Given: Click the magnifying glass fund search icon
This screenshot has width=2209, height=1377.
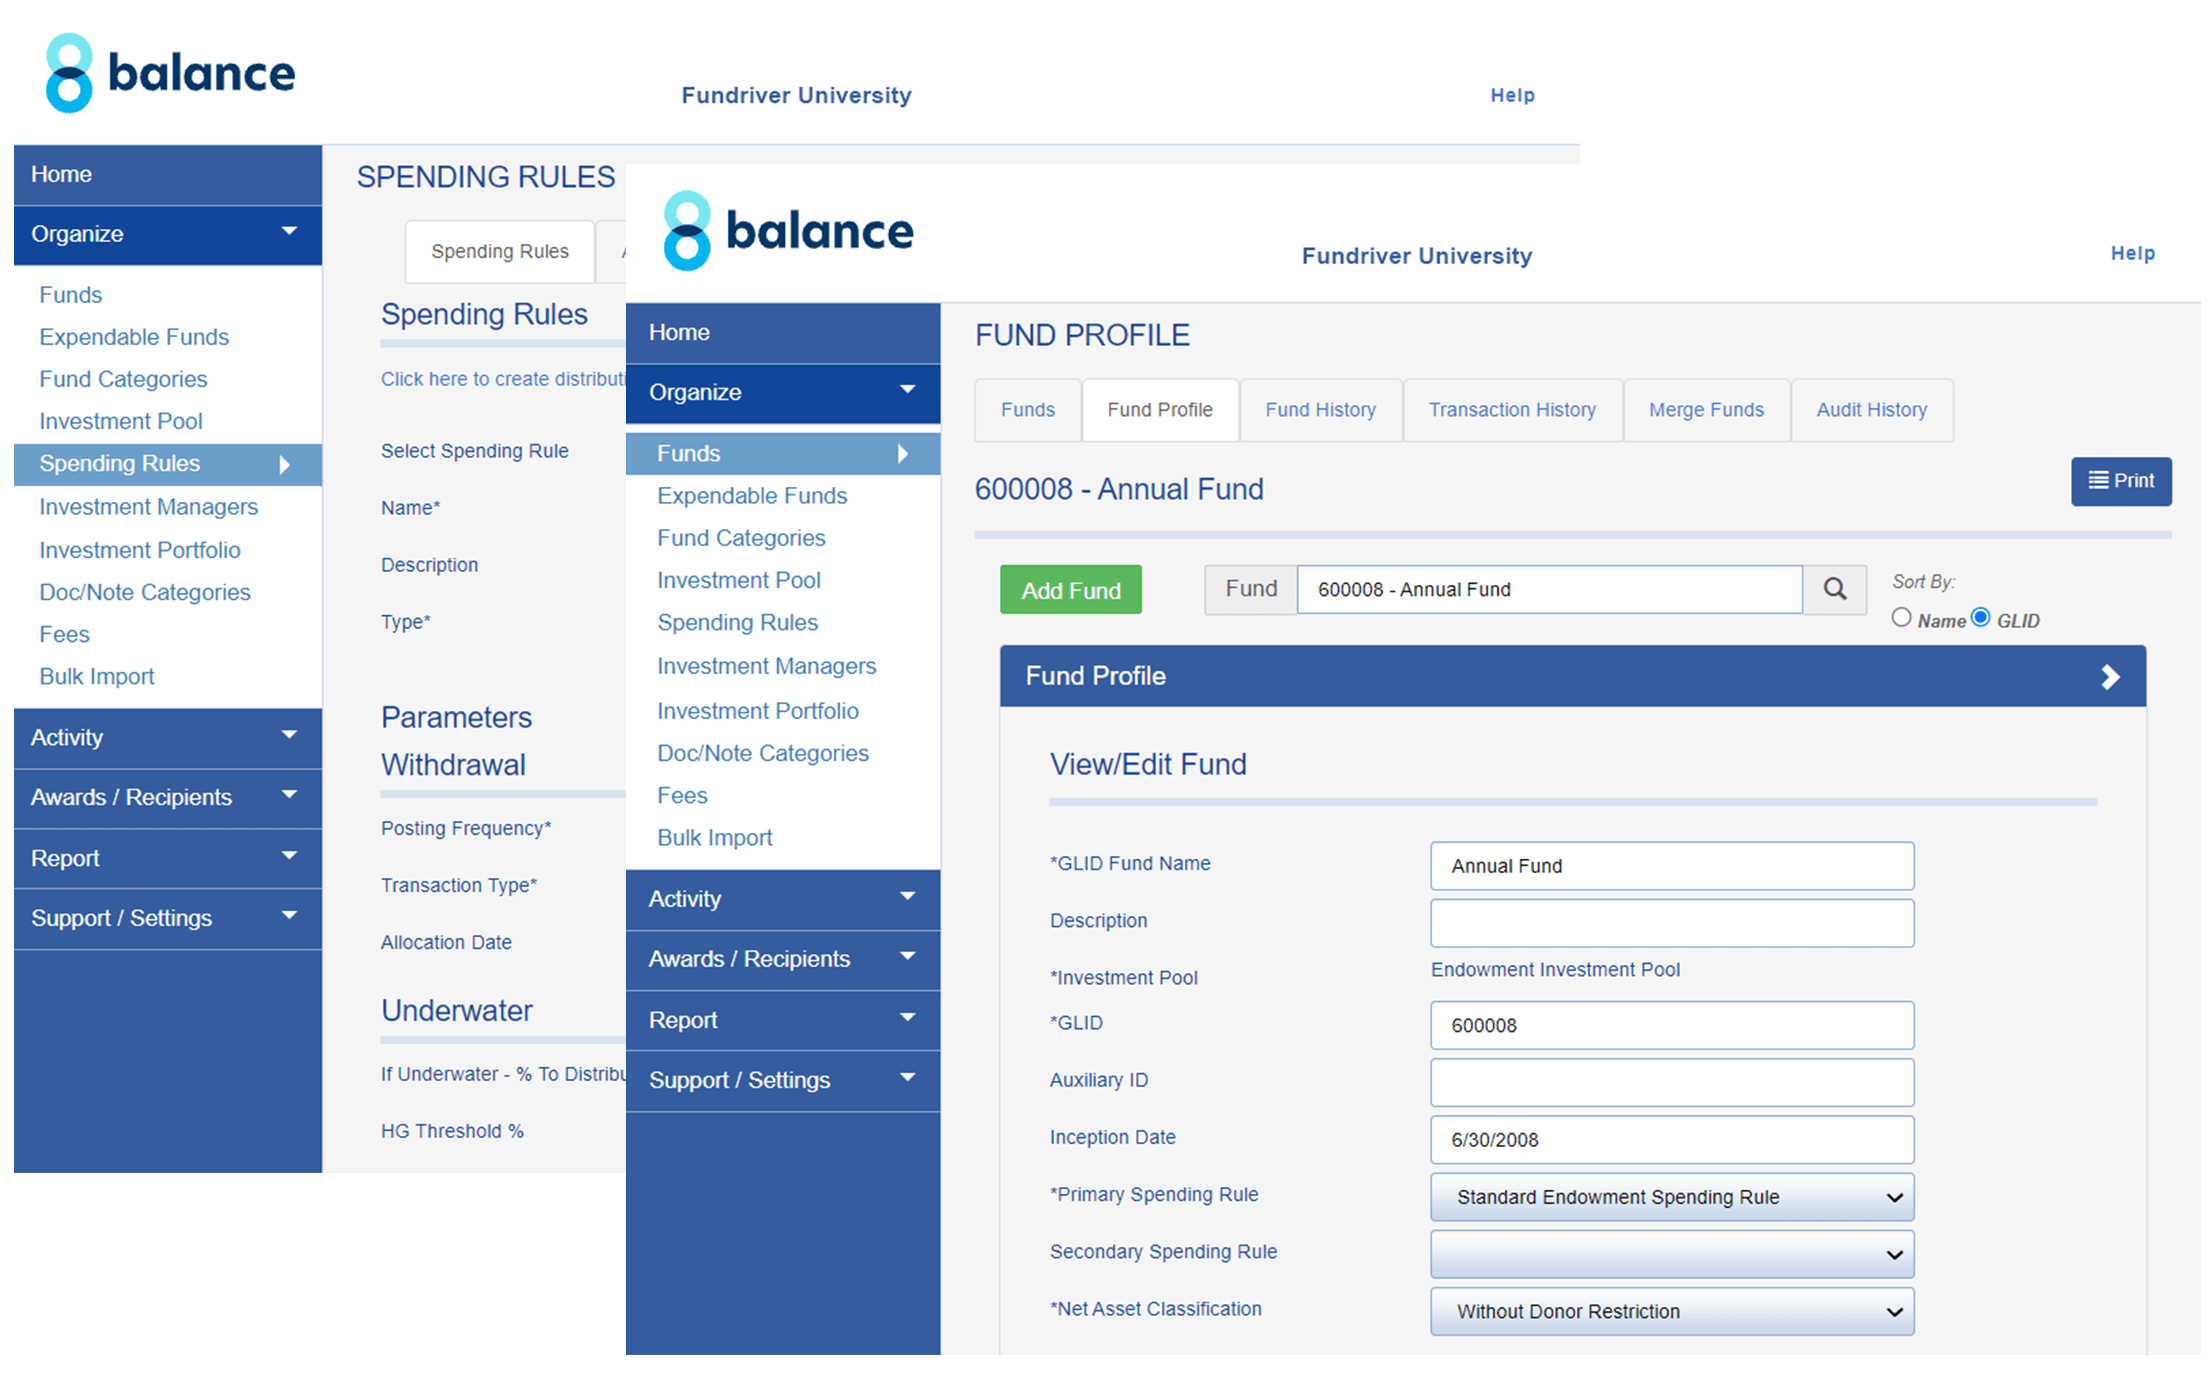Looking at the screenshot, I should pyautogui.click(x=1834, y=589).
